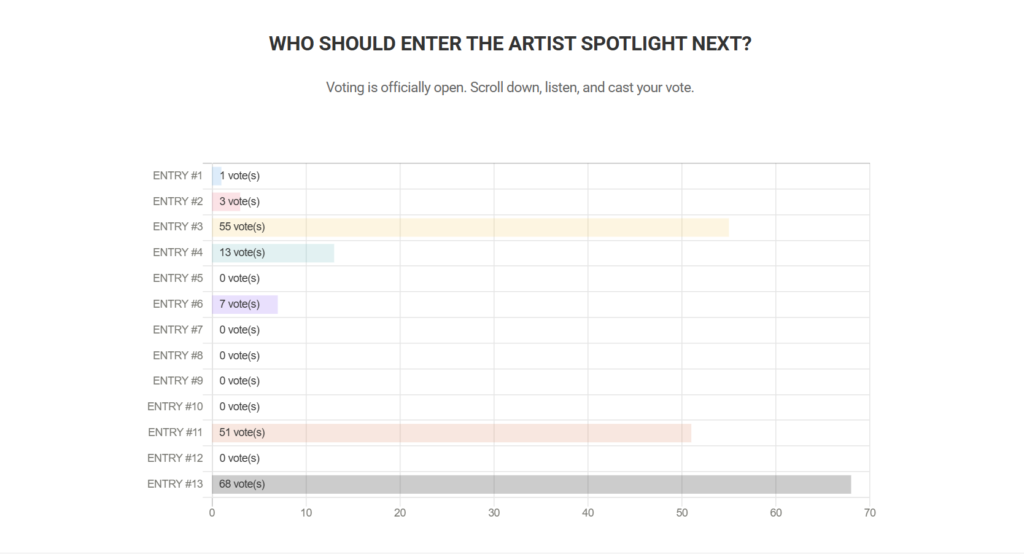The width and height of the screenshot is (1024, 554).
Task: Click the "55 vote(s)" label
Action: [242, 227]
